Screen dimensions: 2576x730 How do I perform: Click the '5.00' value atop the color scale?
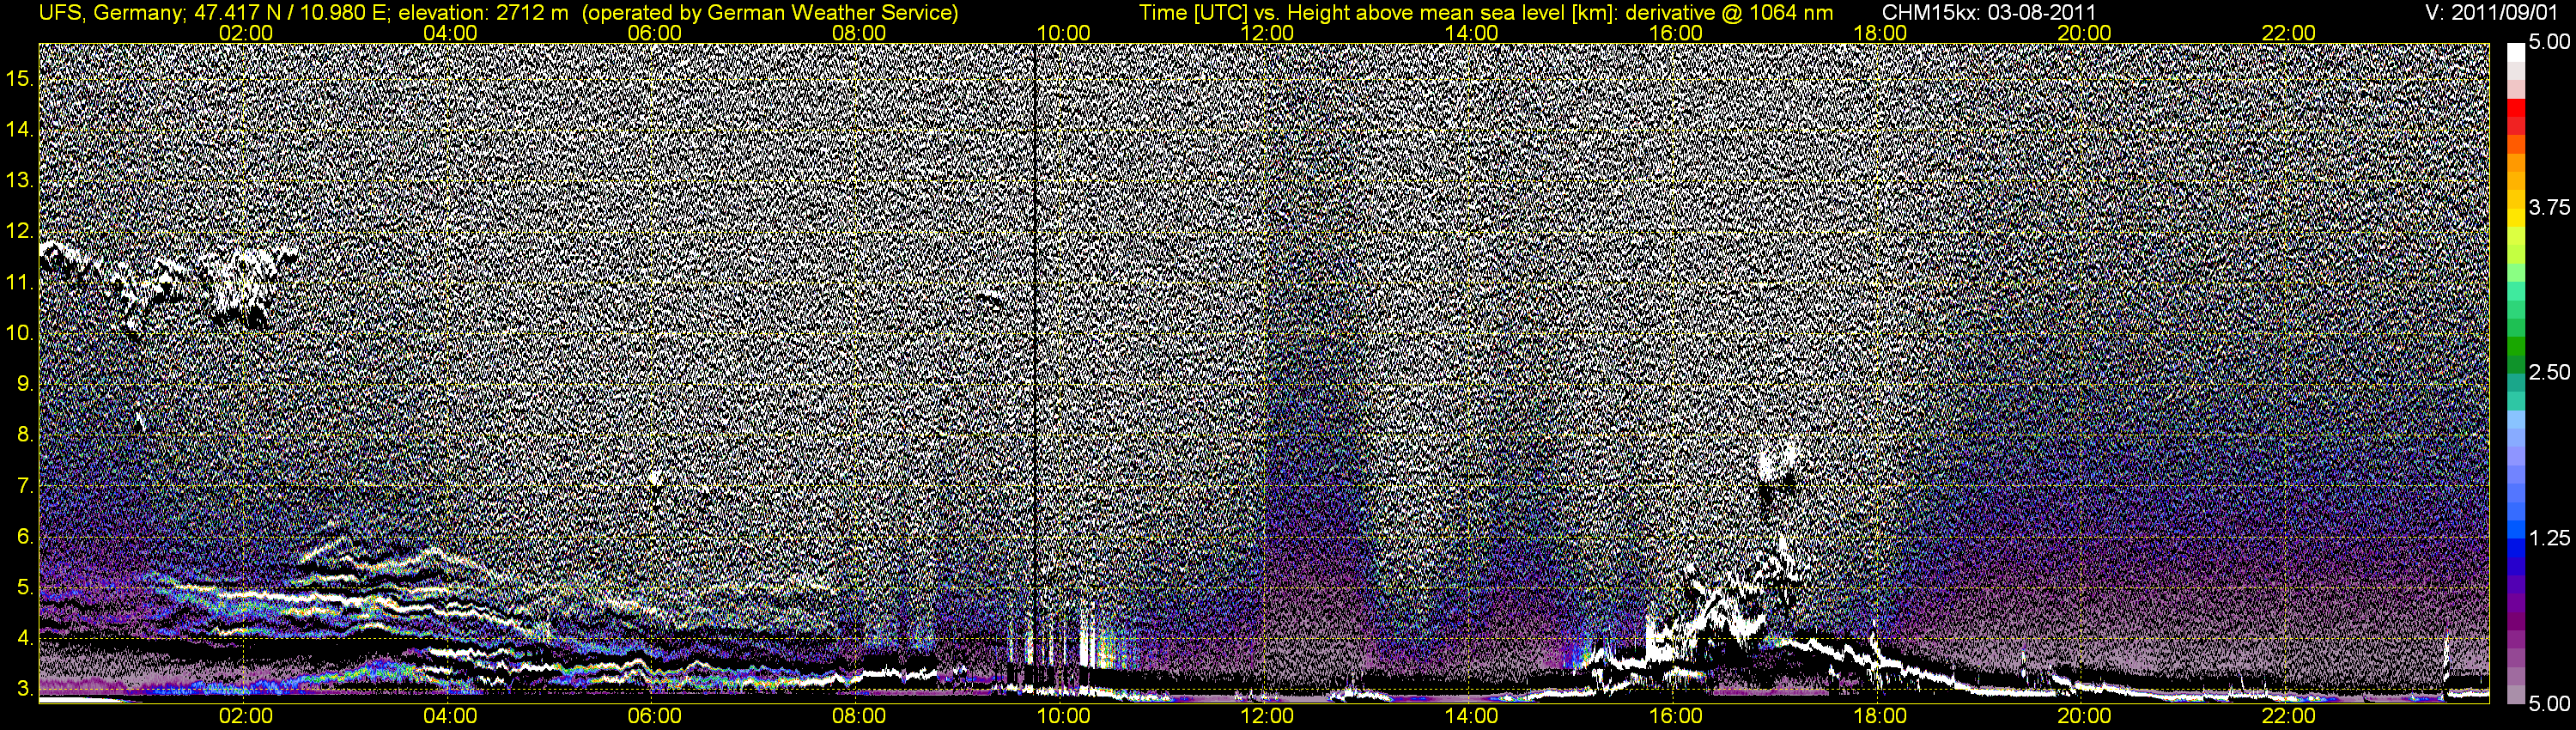[2550, 43]
